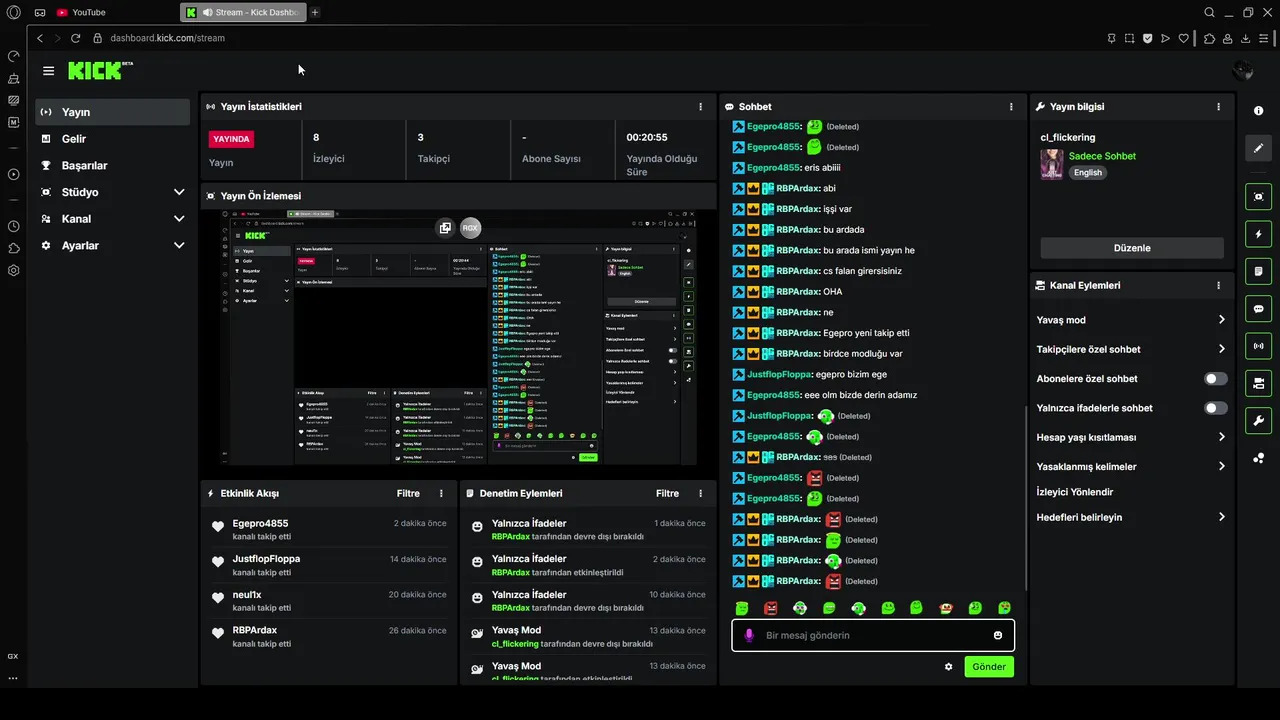Open Opera sidebar extensions cube icon
The height and width of the screenshot is (720, 1280).
click(x=13, y=248)
